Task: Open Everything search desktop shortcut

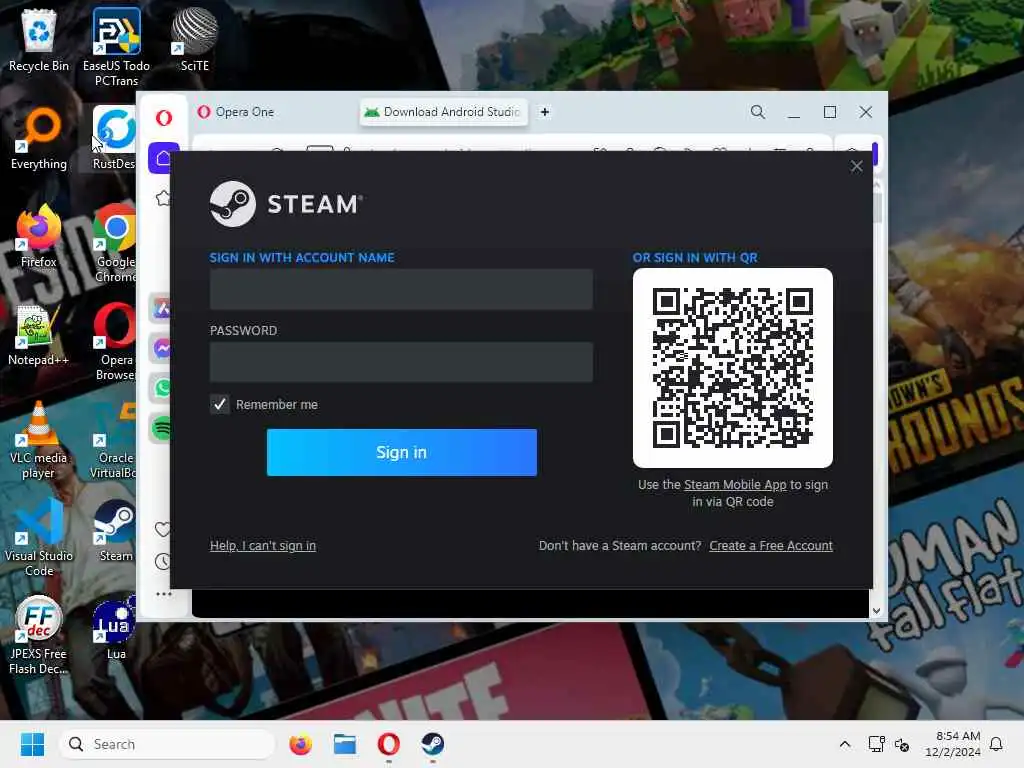Action: 39,138
